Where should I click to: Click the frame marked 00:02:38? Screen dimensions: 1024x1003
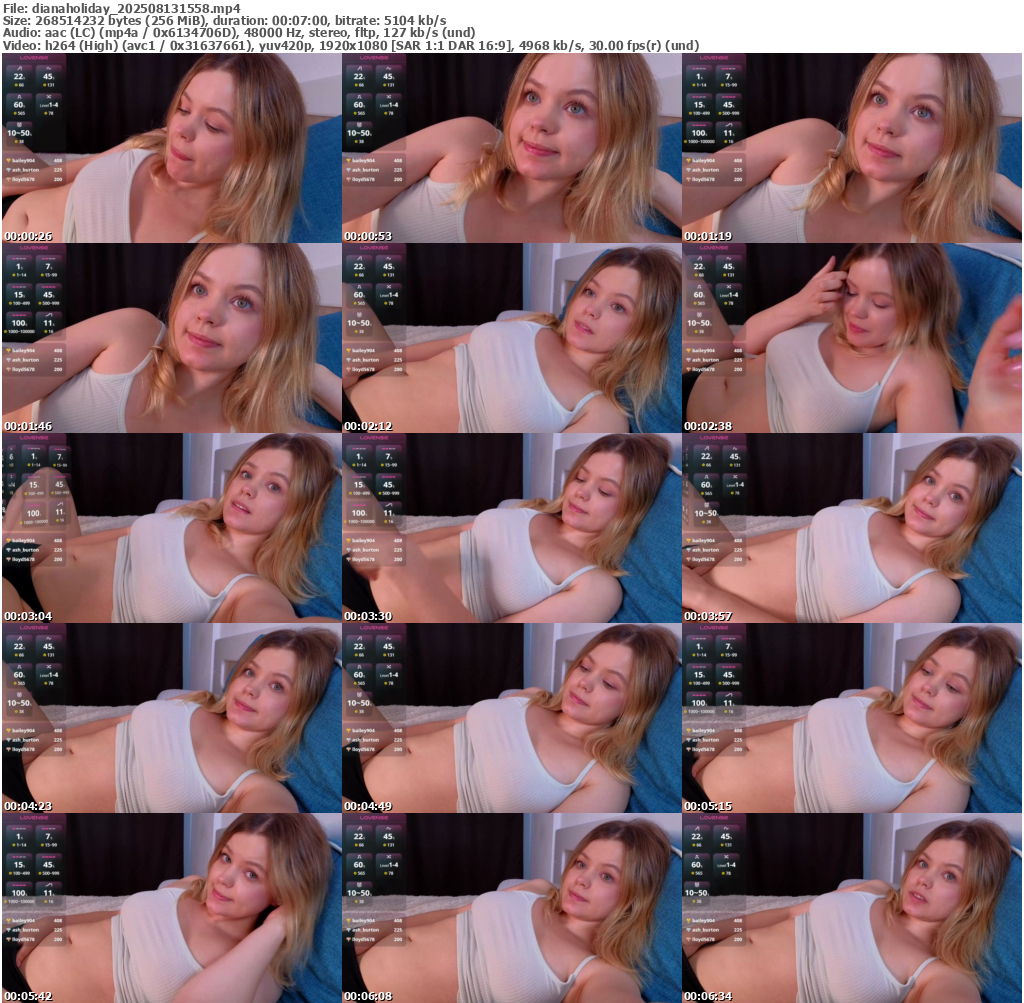coord(851,338)
